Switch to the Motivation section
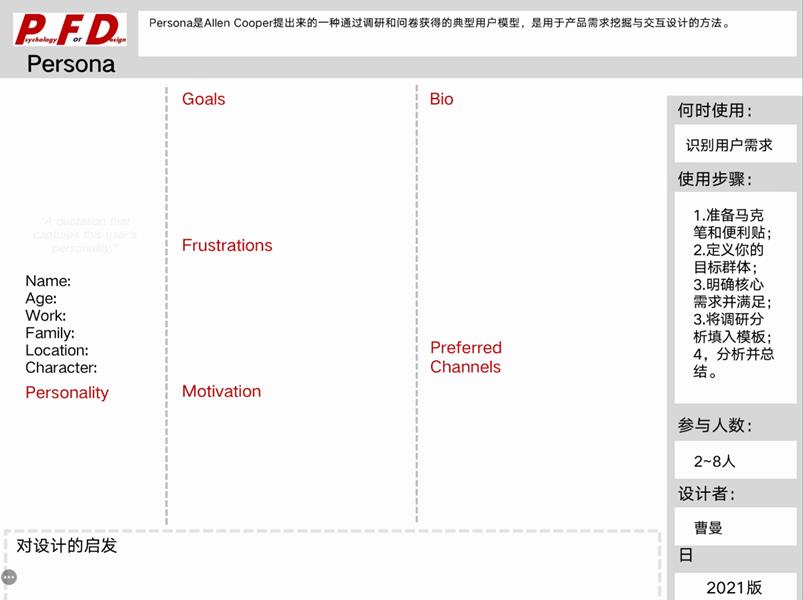 point(220,391)
